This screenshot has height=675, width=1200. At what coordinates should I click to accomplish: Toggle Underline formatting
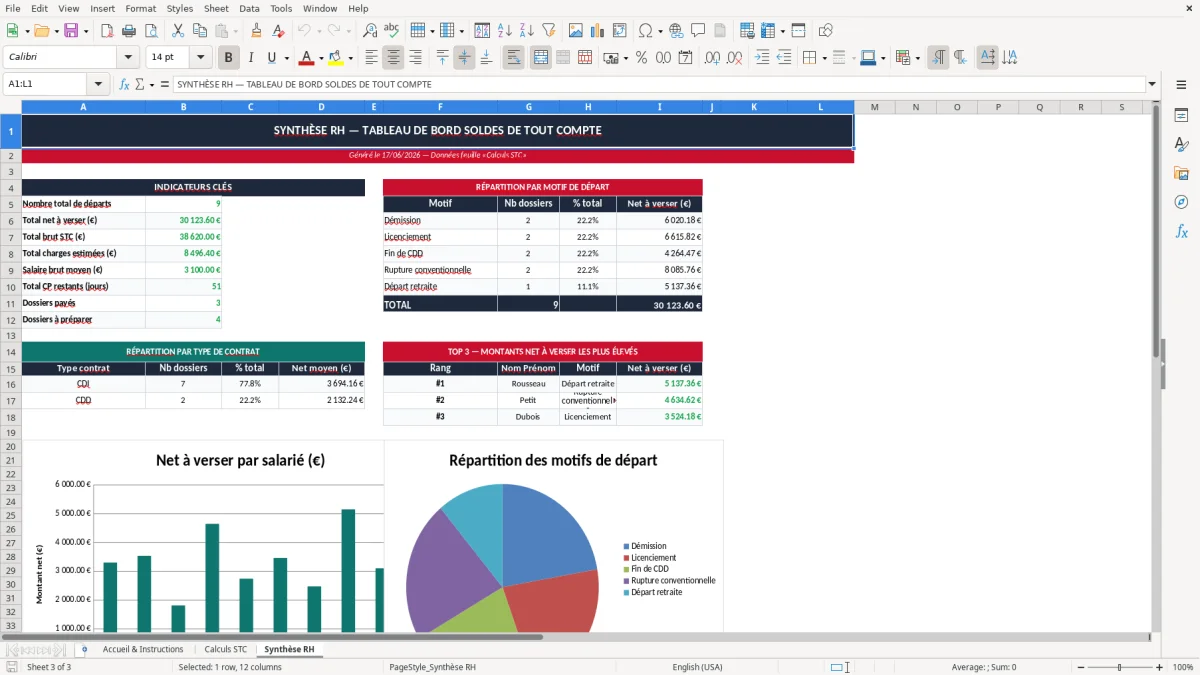click(271, 58)
